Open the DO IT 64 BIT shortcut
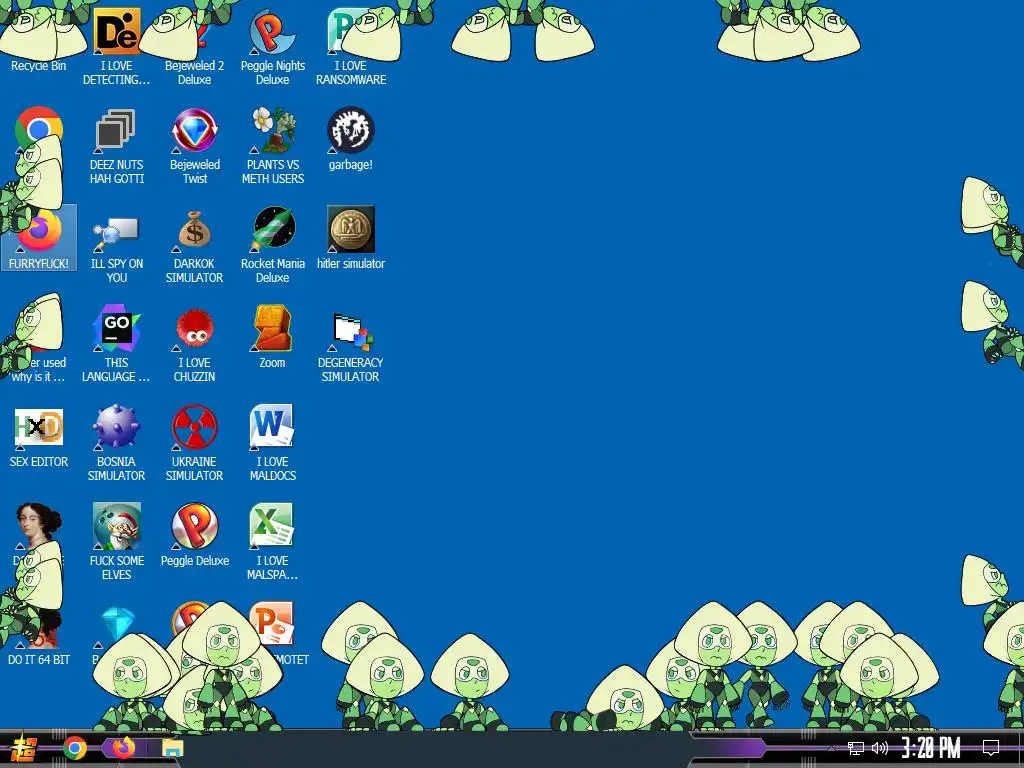1024x768 pixels. (39, 637)
